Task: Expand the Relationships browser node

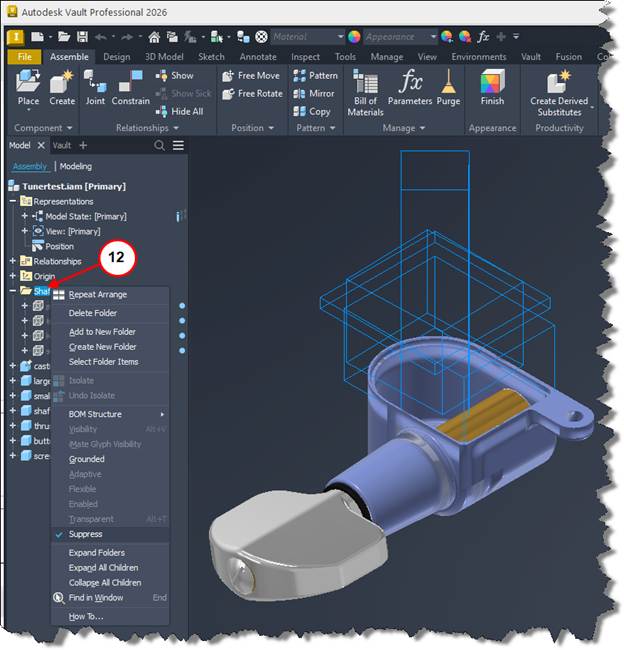Action: point(13,261)
